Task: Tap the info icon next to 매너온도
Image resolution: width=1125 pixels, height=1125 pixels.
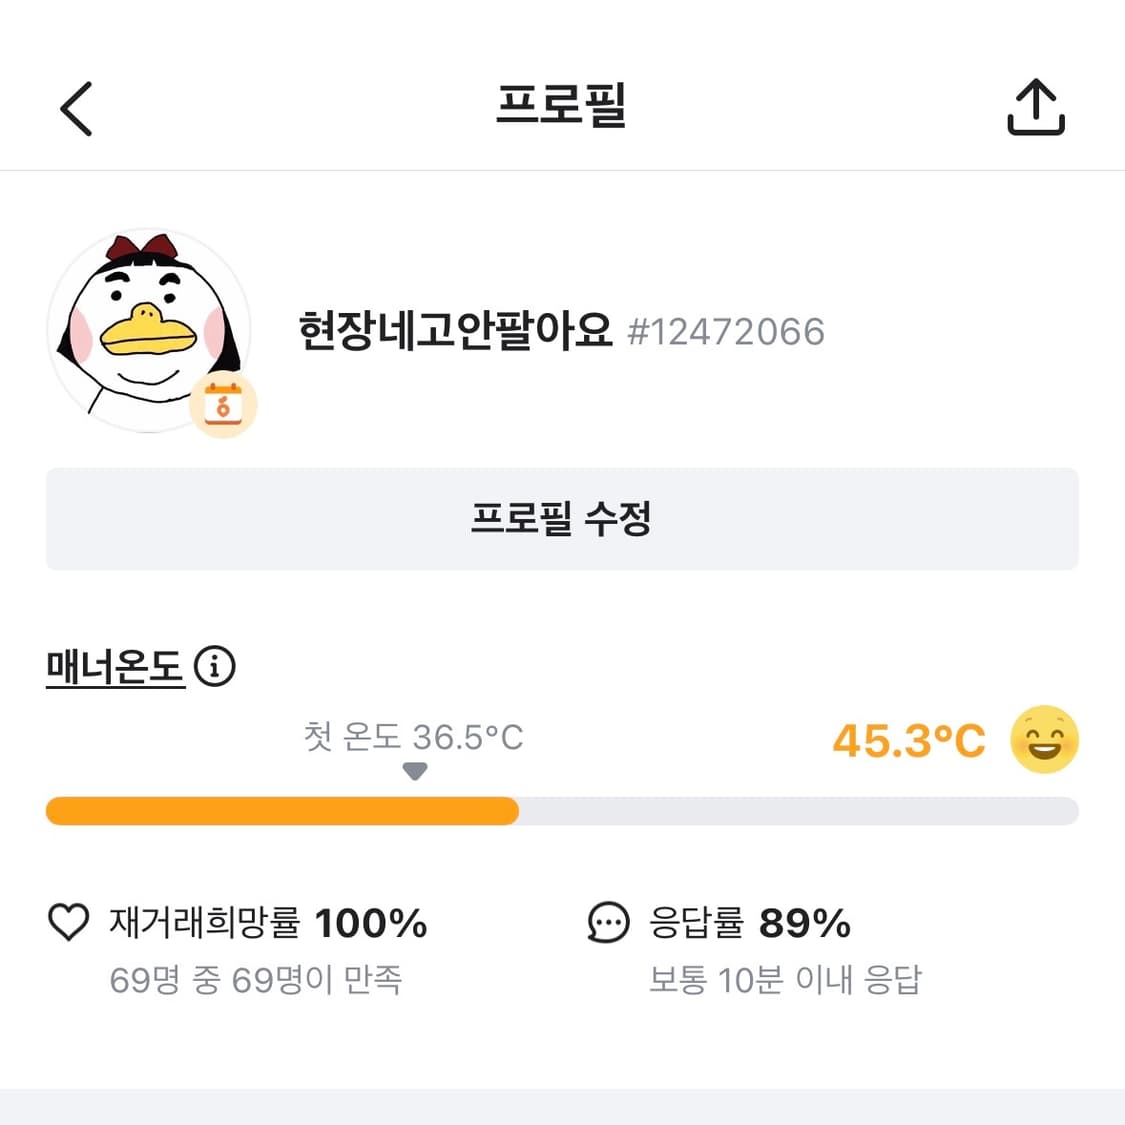Action: click(216, 666)
